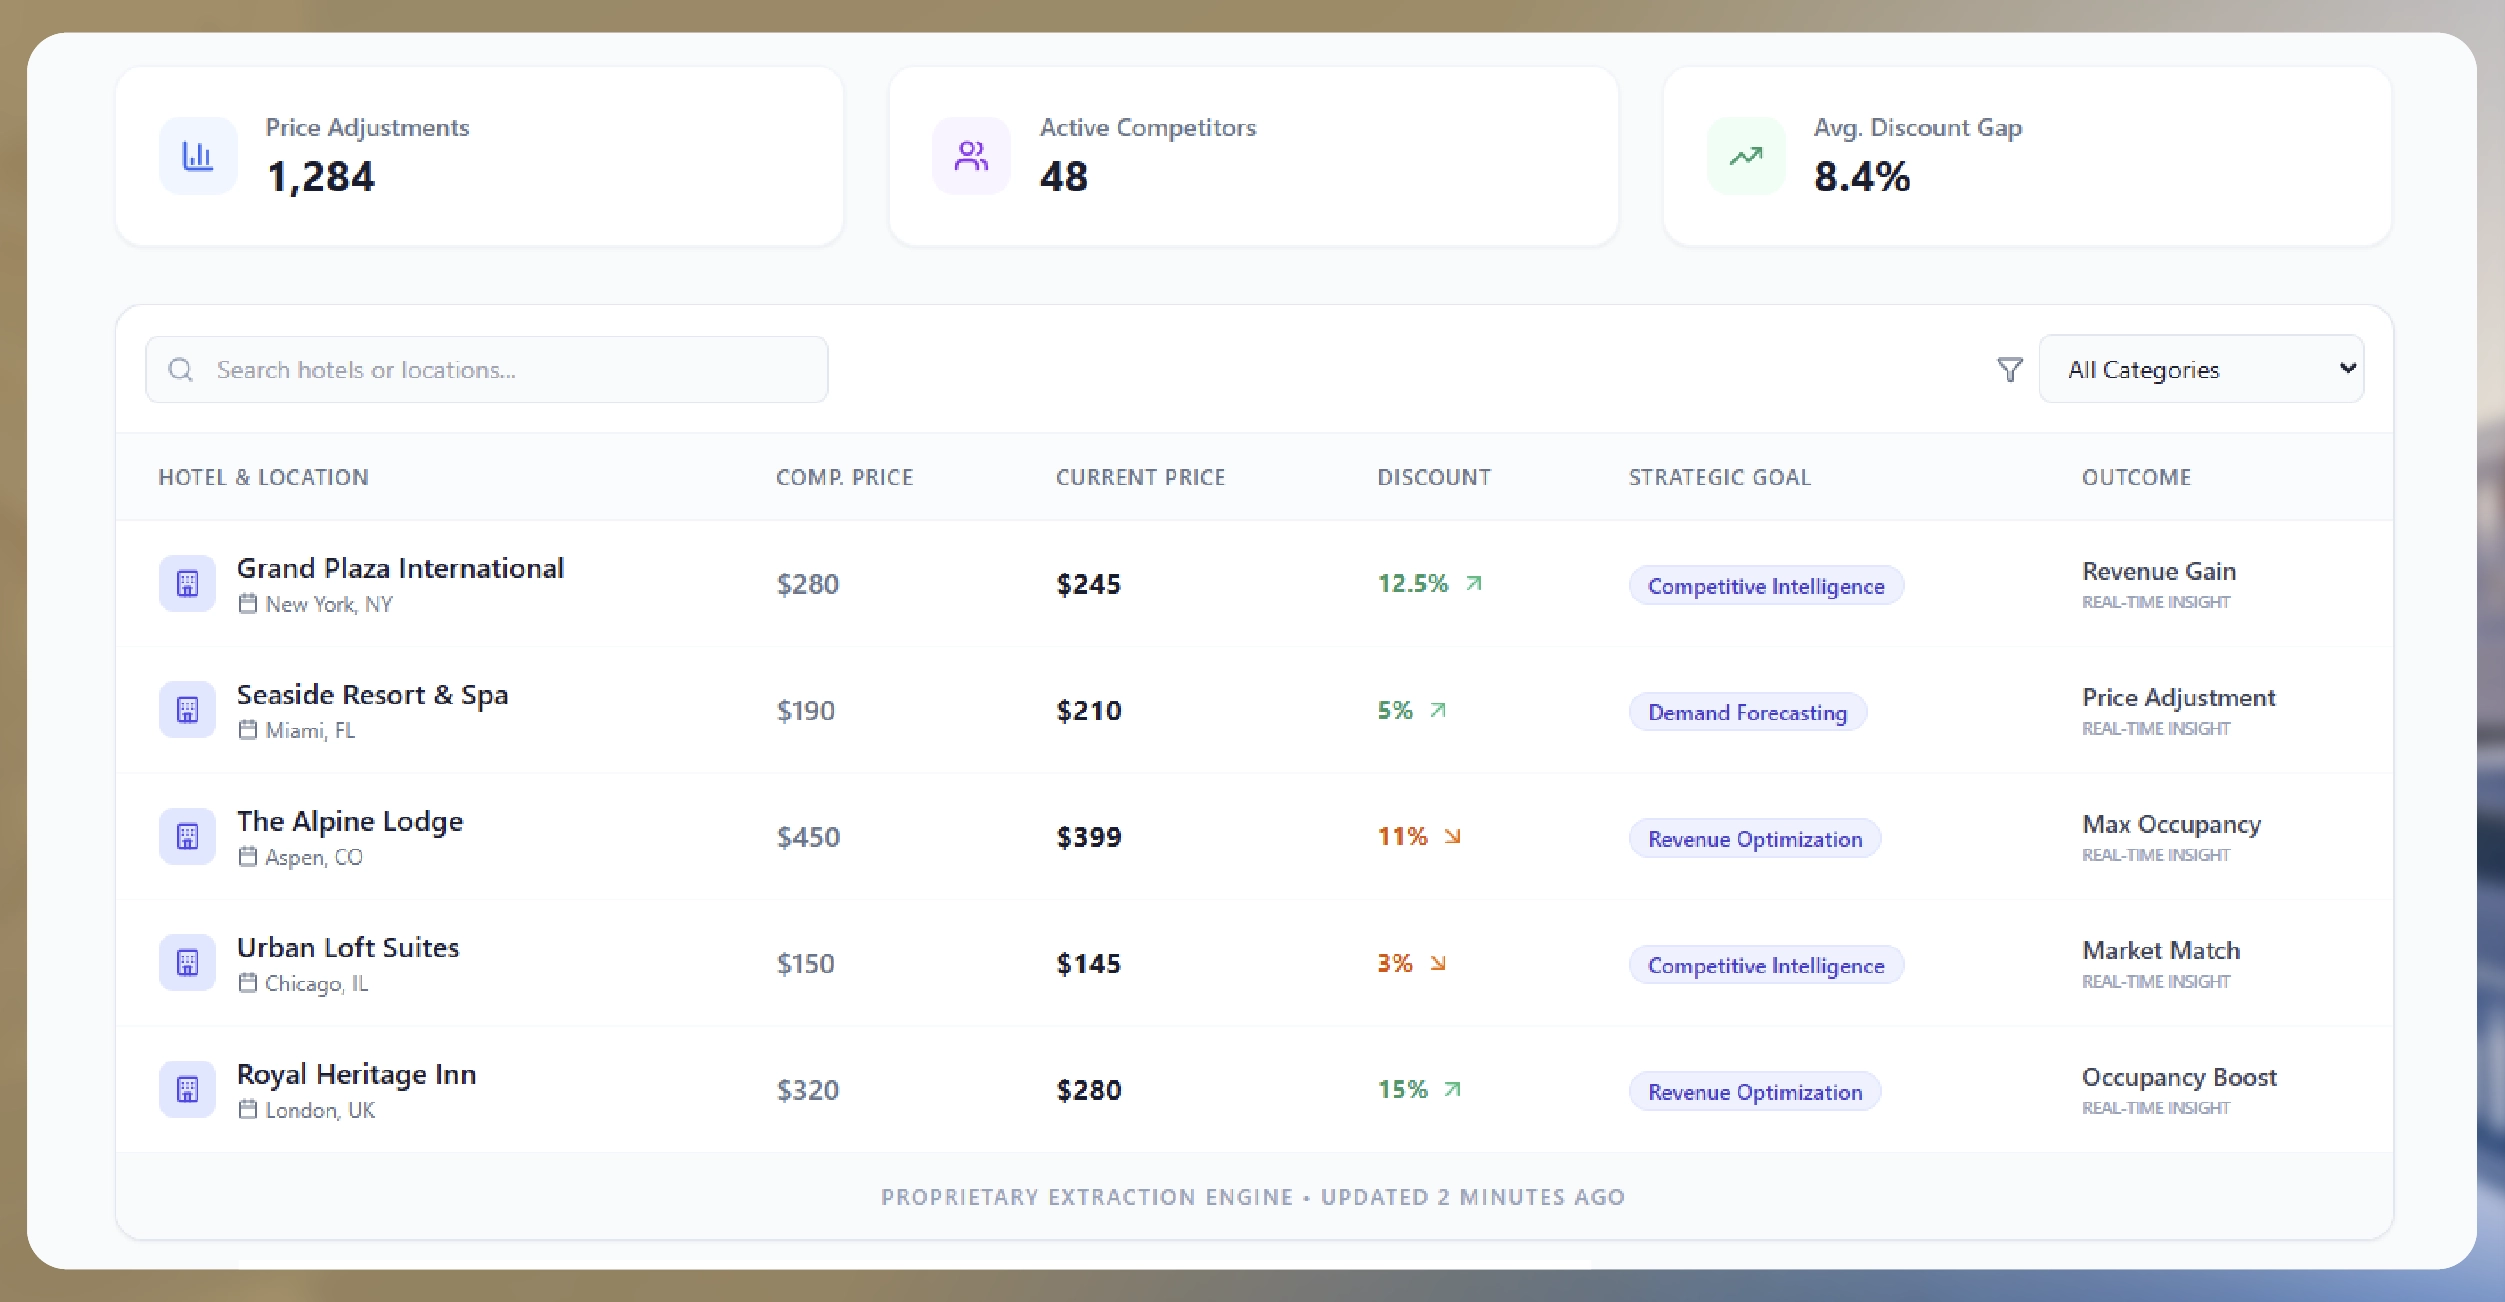Click the Competitive Intelligence badge for Urban Loft Suites
This screenshot has height=1302, width=2505.
click(x=1766, y=965)
